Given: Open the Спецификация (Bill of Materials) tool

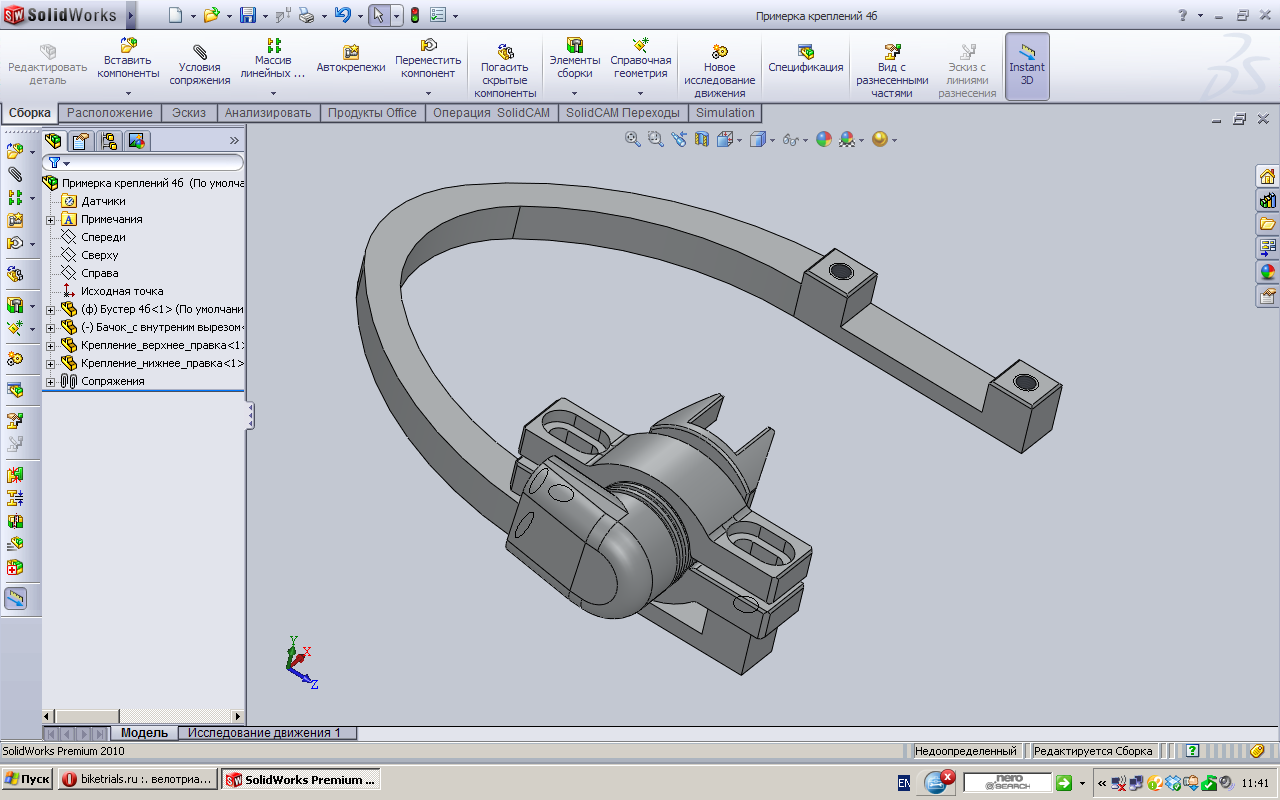Looking at the screenshot, I should [805, 59].
